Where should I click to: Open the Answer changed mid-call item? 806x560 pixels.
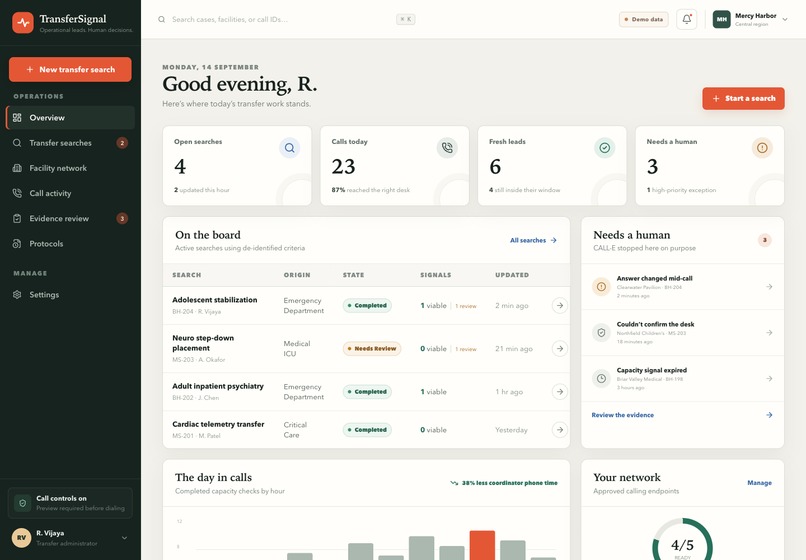(682, 287)
